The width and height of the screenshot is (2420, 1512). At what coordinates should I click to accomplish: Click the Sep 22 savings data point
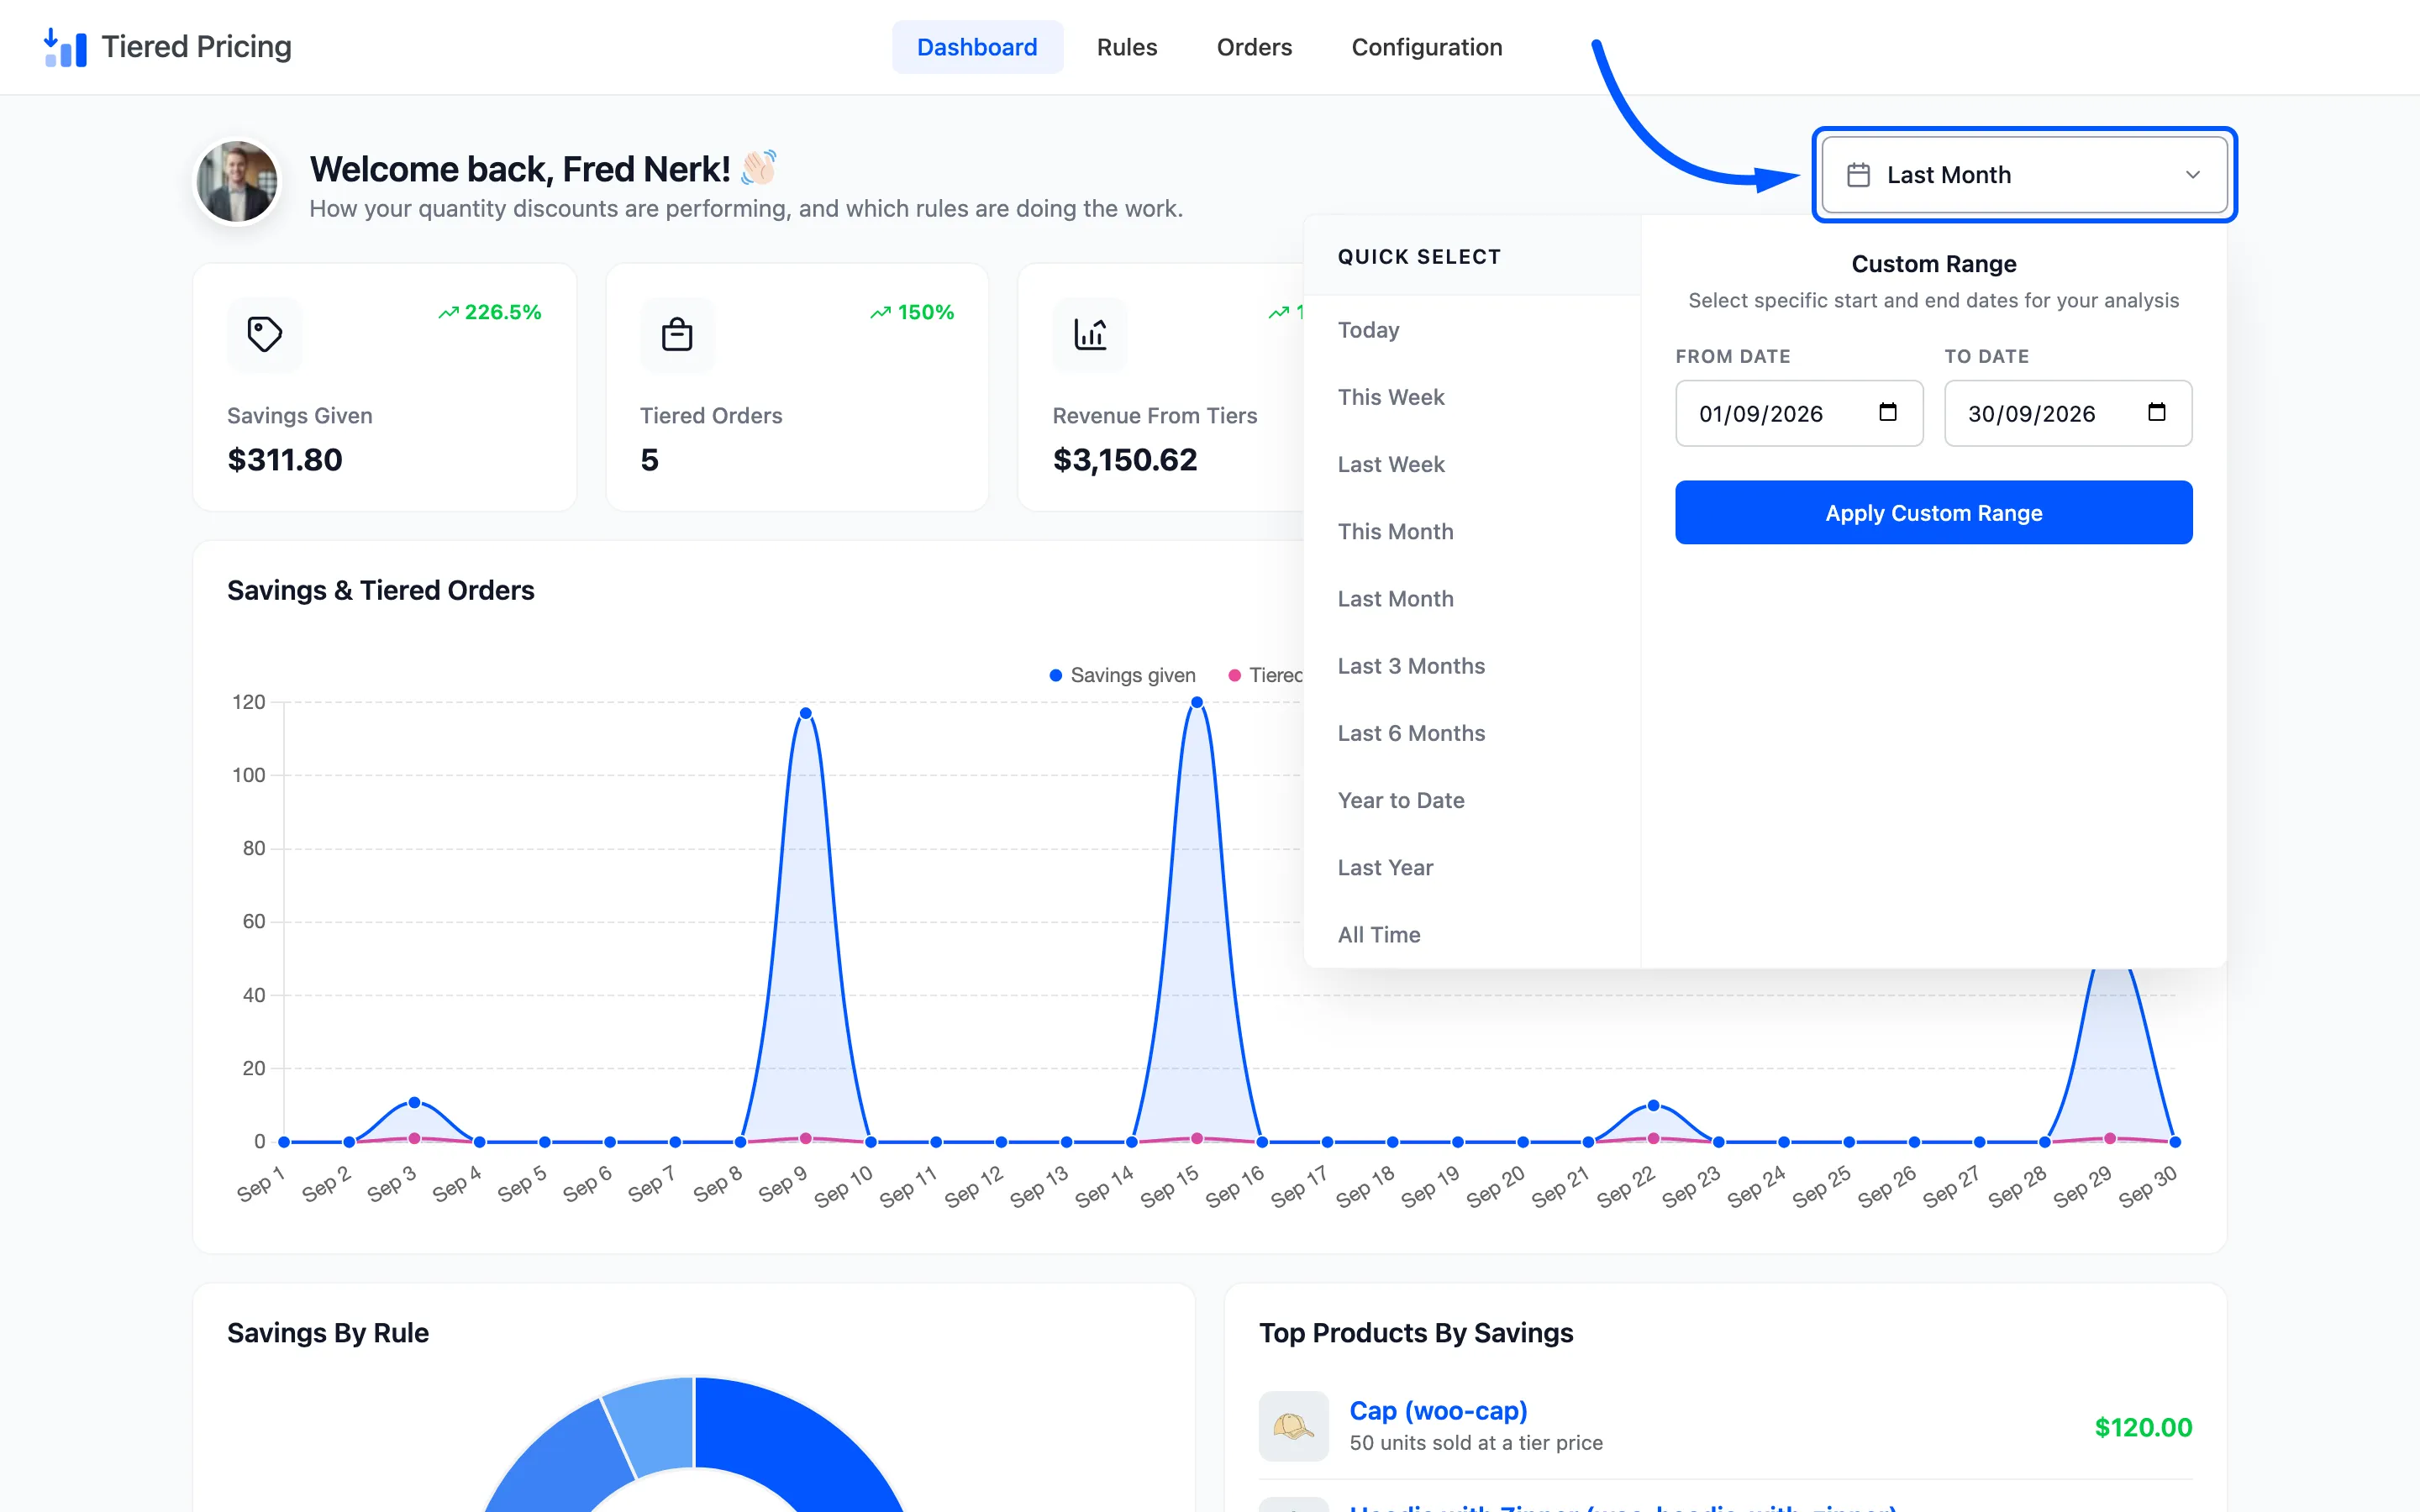point(1653,1105)
